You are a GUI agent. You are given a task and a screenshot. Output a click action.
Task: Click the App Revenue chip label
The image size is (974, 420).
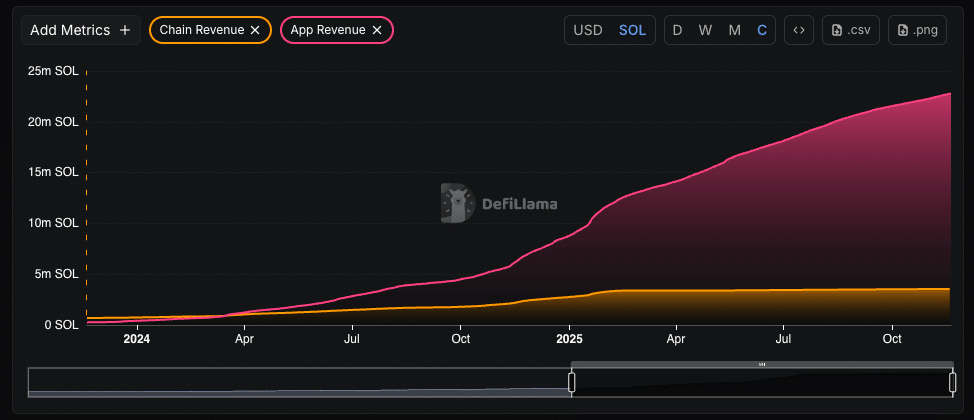tap(328, 30)
